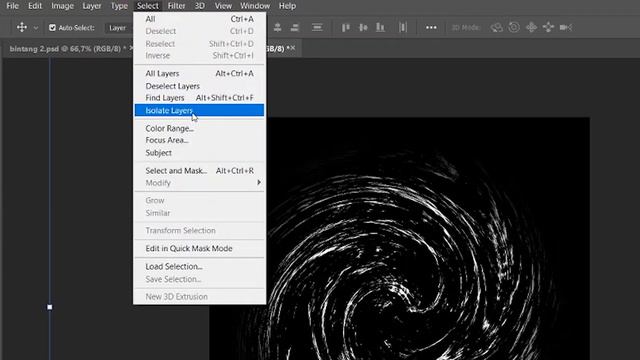Toggle the Auto-Select checkbox
The height and width of the screenshot is (360, 640).
point(52,28)
